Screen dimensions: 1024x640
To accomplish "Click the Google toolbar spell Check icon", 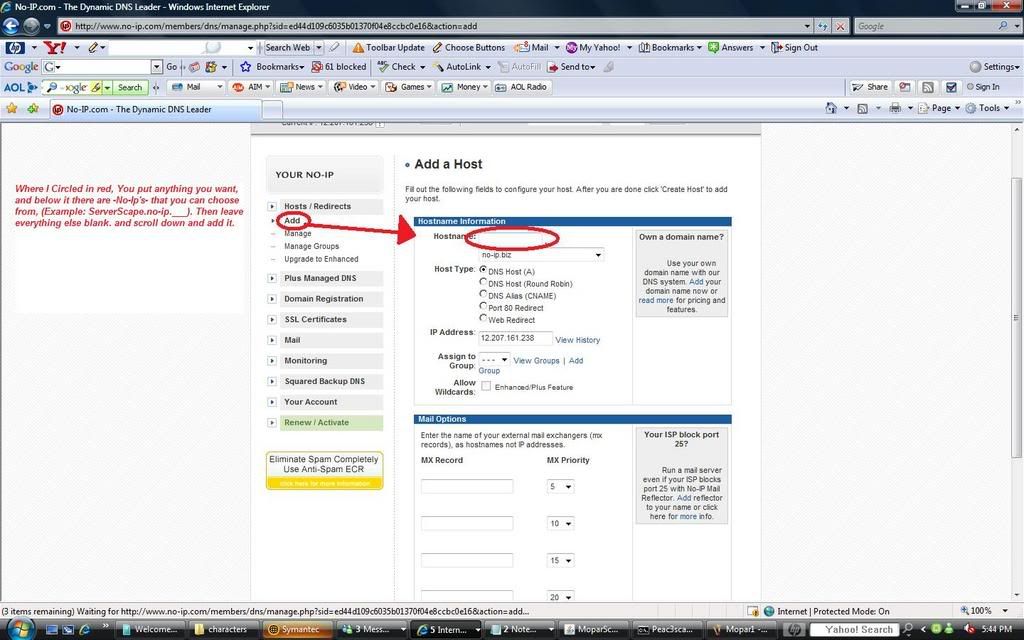I will tap(383, 67).
